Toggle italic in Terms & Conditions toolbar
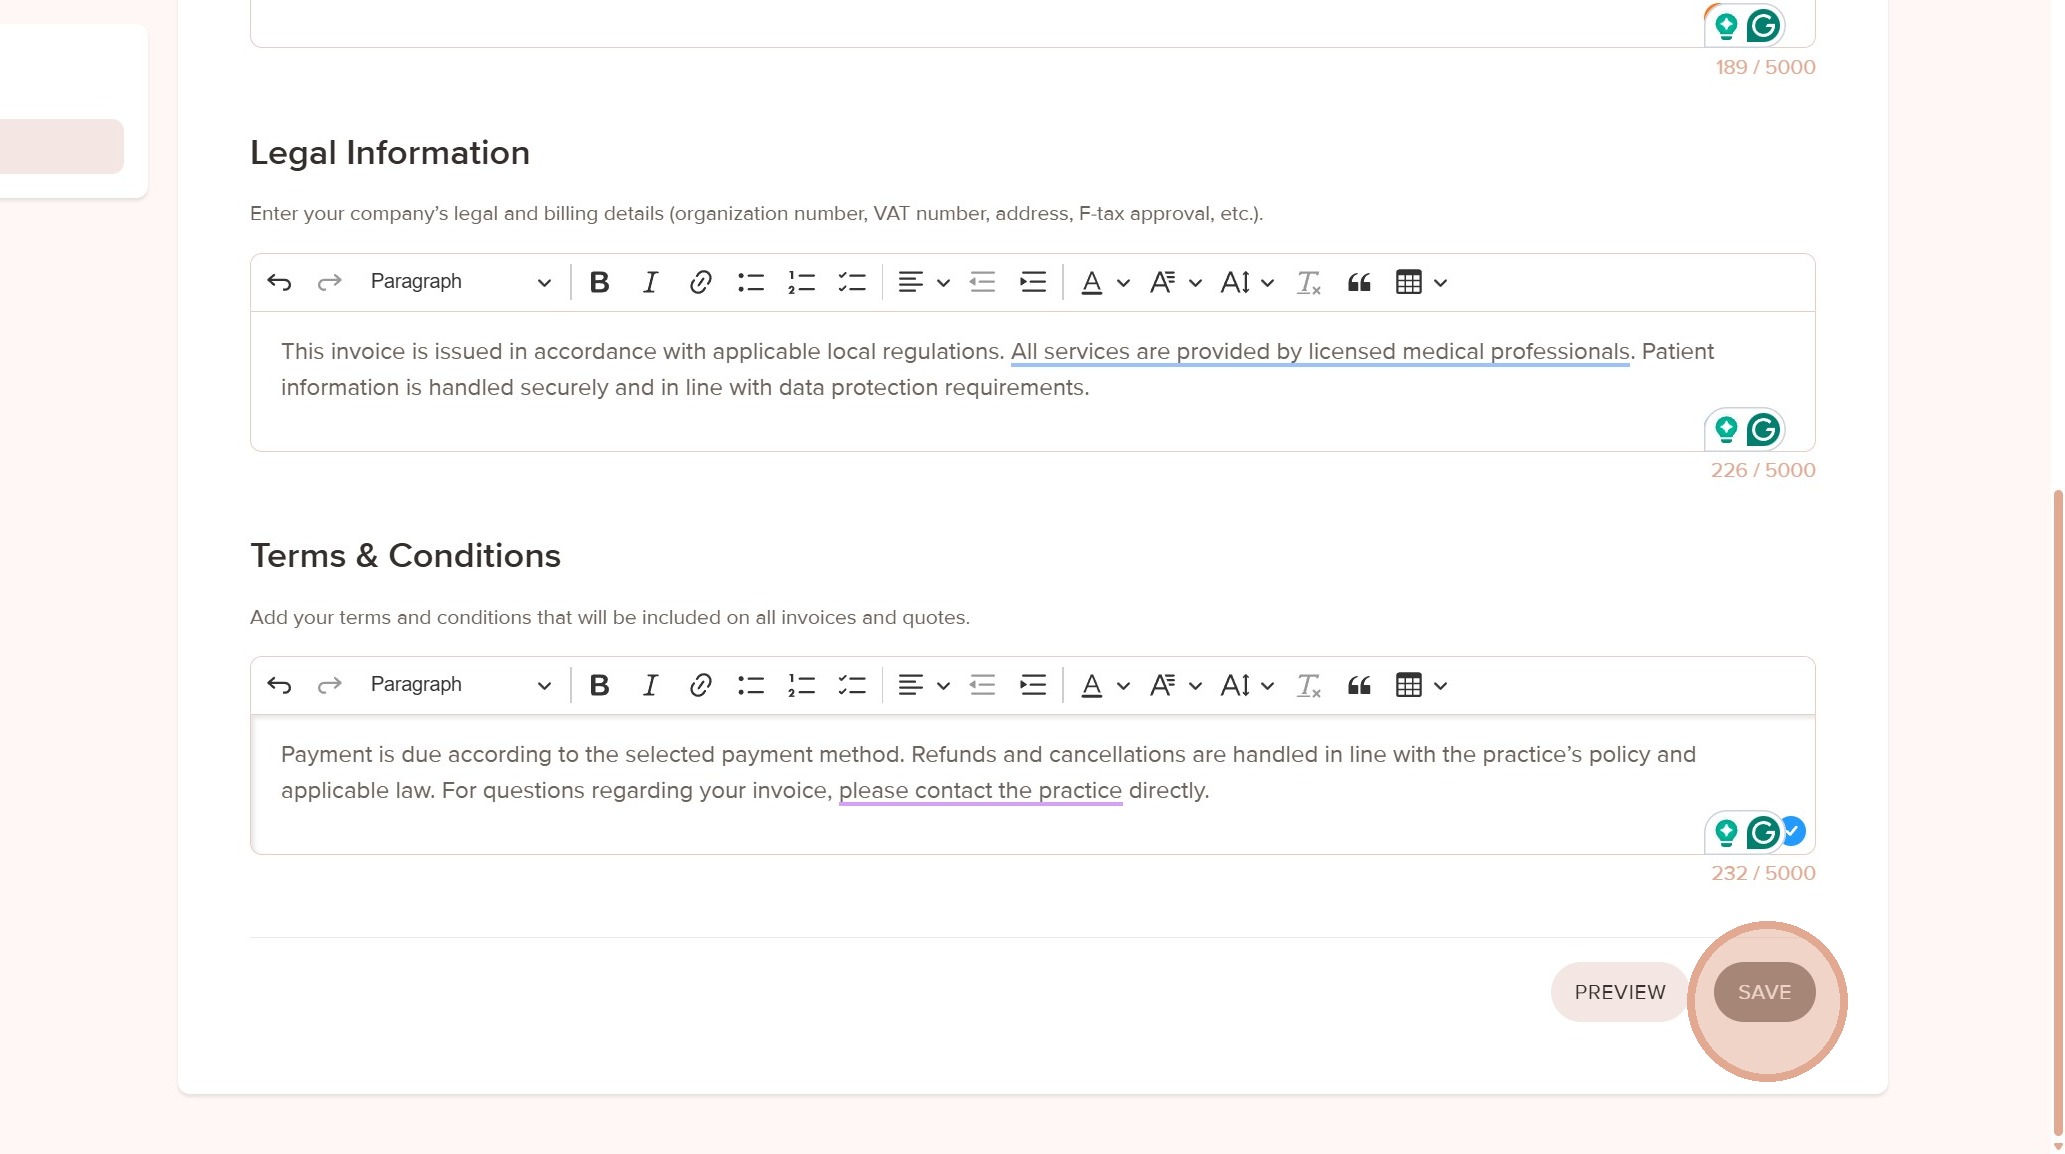Screen dimensions: 2065x1154 (x=650, y=686)
